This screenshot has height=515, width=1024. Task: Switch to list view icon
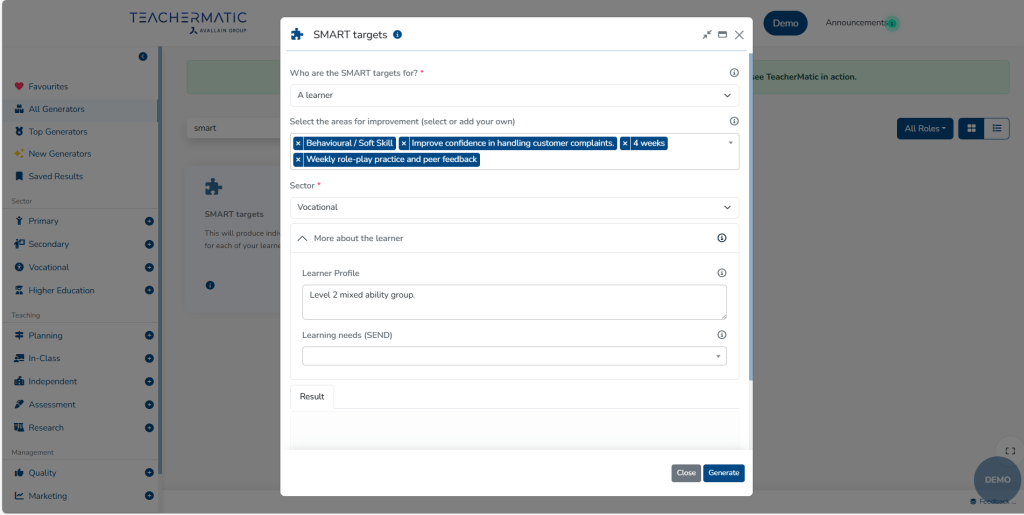click(997, 129)
